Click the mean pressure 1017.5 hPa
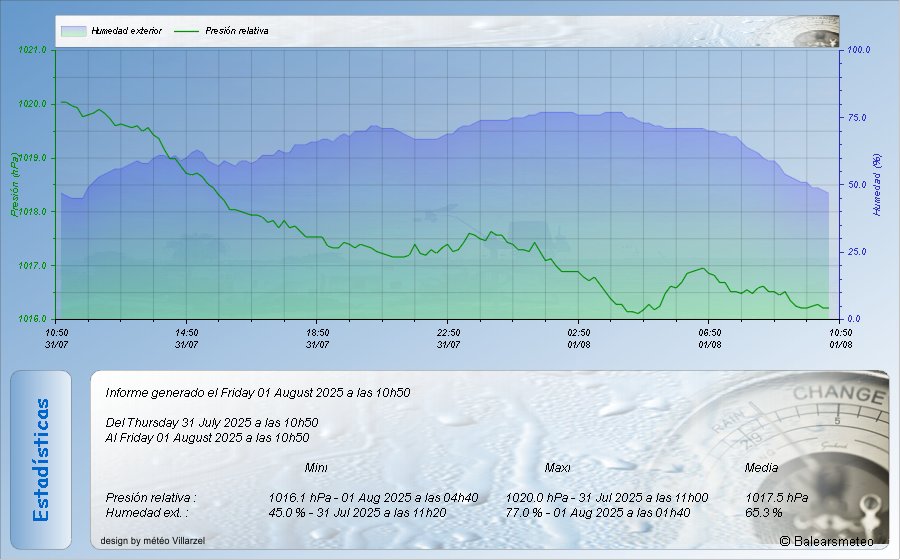 (x=777, y=497)
